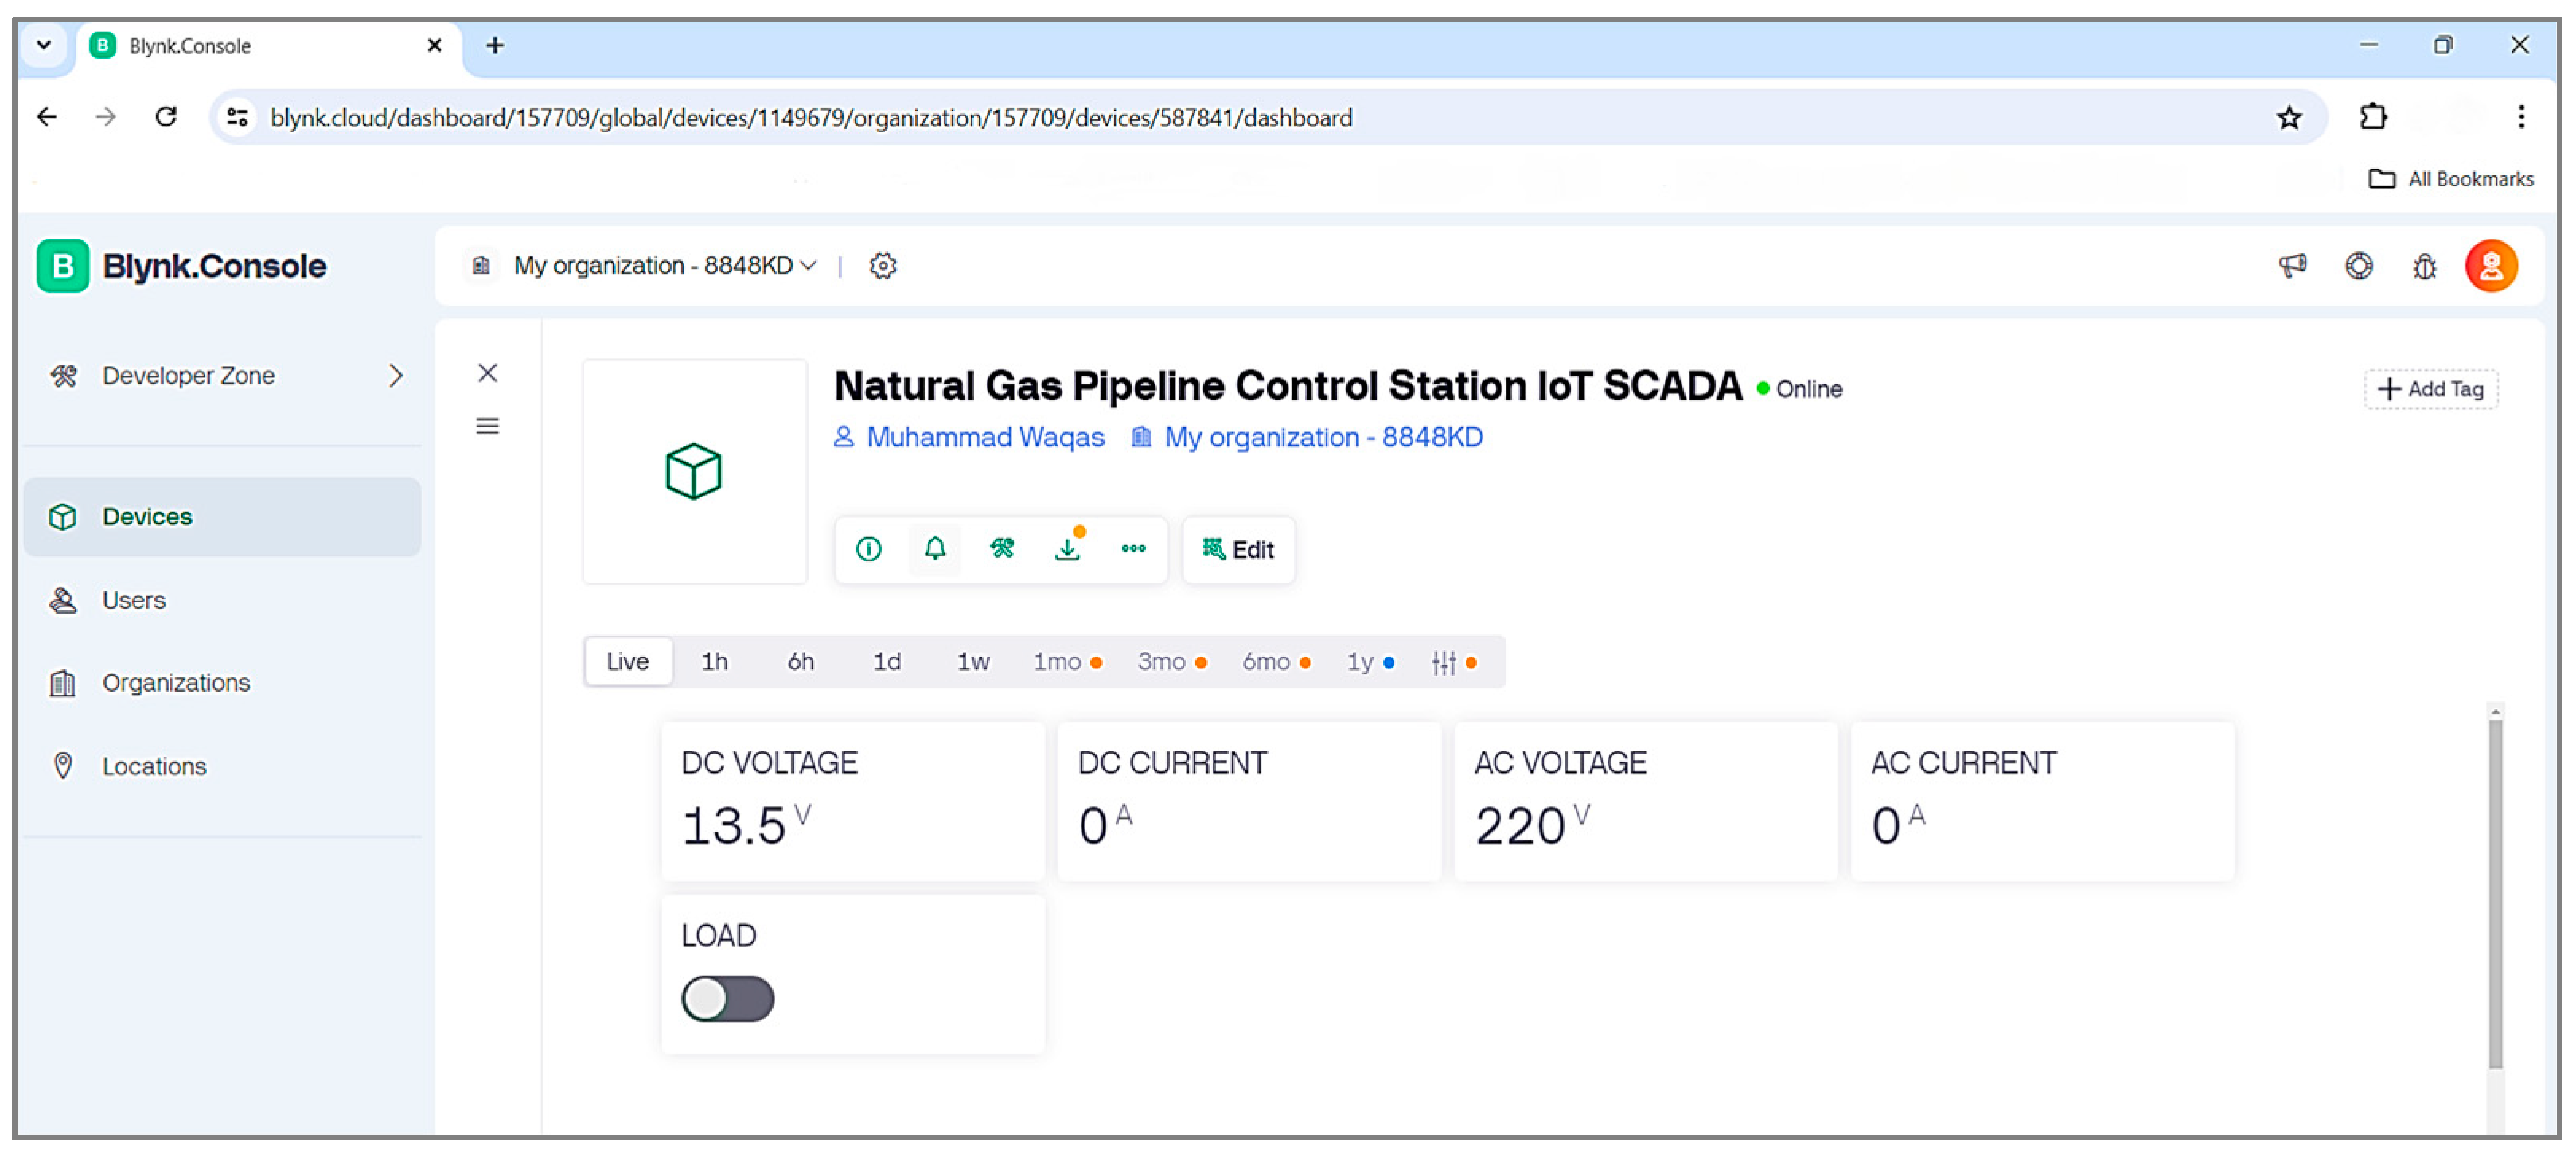Open the Muhammad Waqas owner link
Viewport: 2576px width, 1158px height.
click(984, 438)
